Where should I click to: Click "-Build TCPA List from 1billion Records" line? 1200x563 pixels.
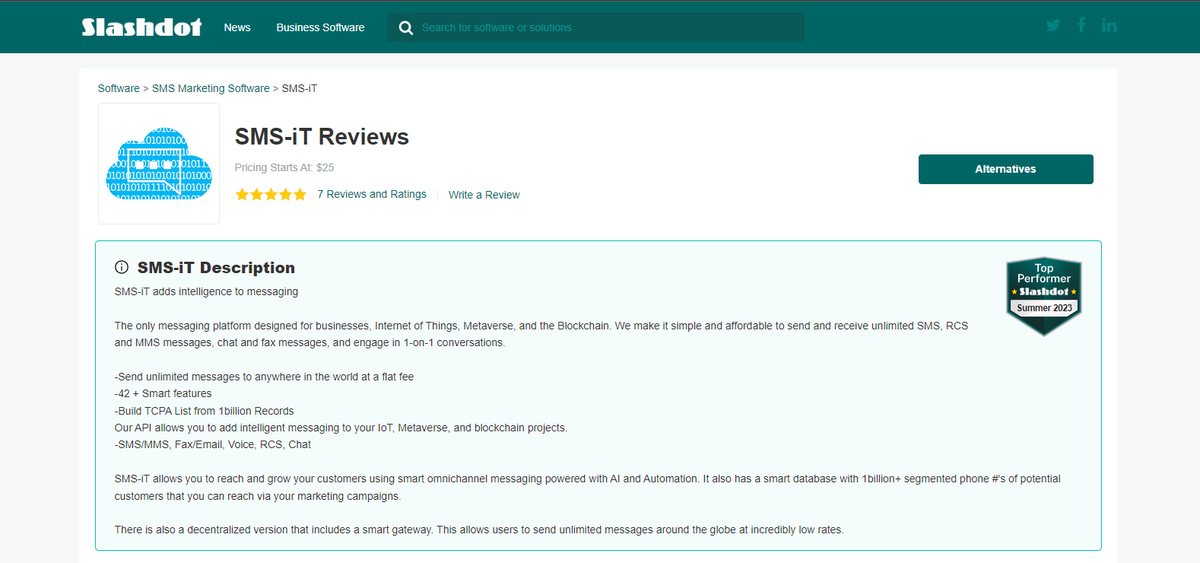[204, 411]
